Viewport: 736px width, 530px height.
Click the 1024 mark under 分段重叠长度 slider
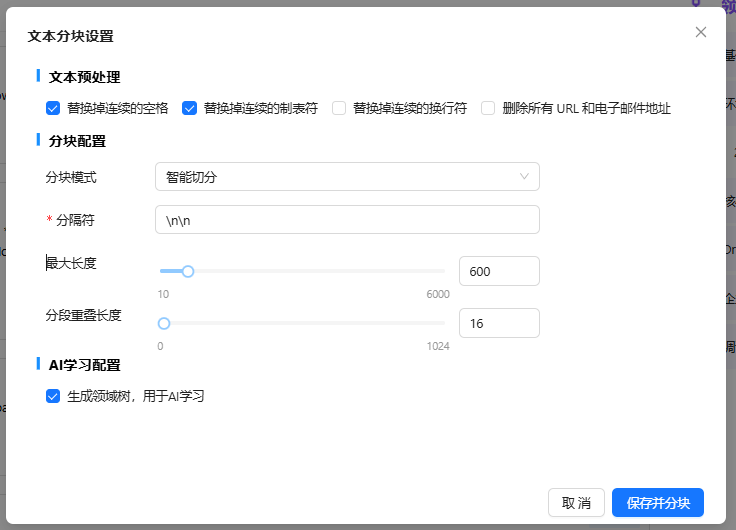[438, 346]
